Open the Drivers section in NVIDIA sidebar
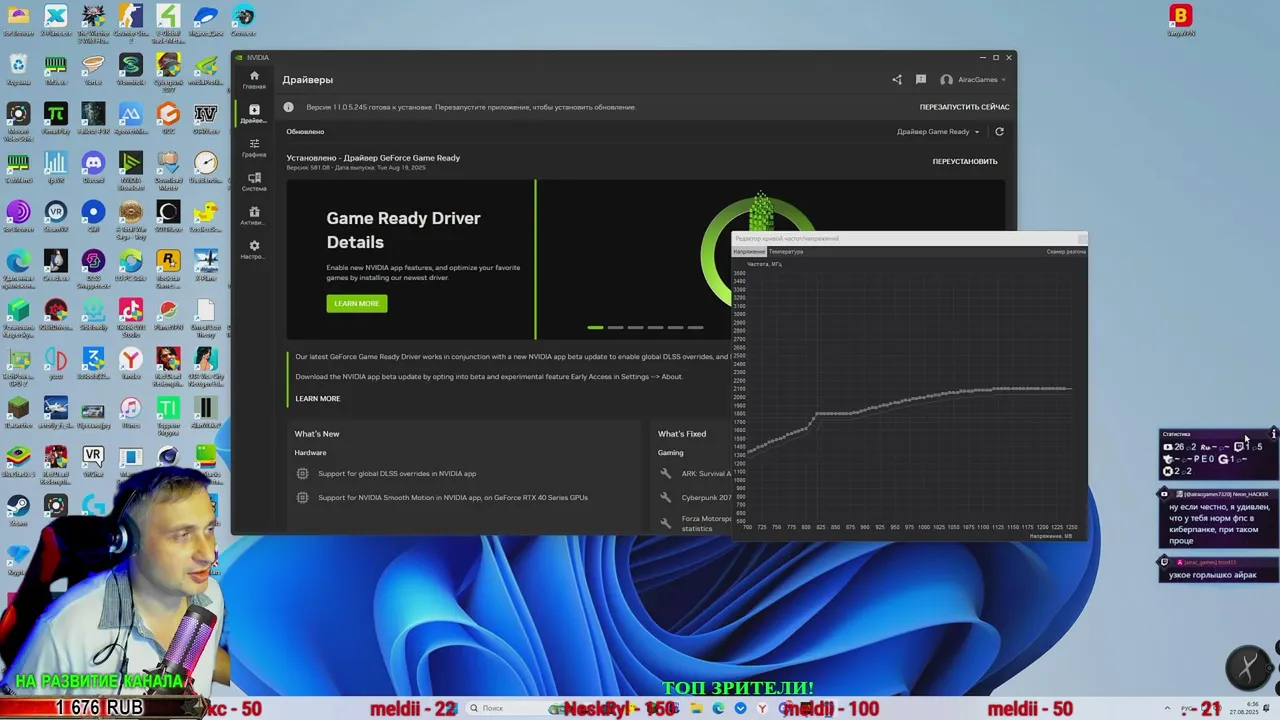 coord(254,114)
